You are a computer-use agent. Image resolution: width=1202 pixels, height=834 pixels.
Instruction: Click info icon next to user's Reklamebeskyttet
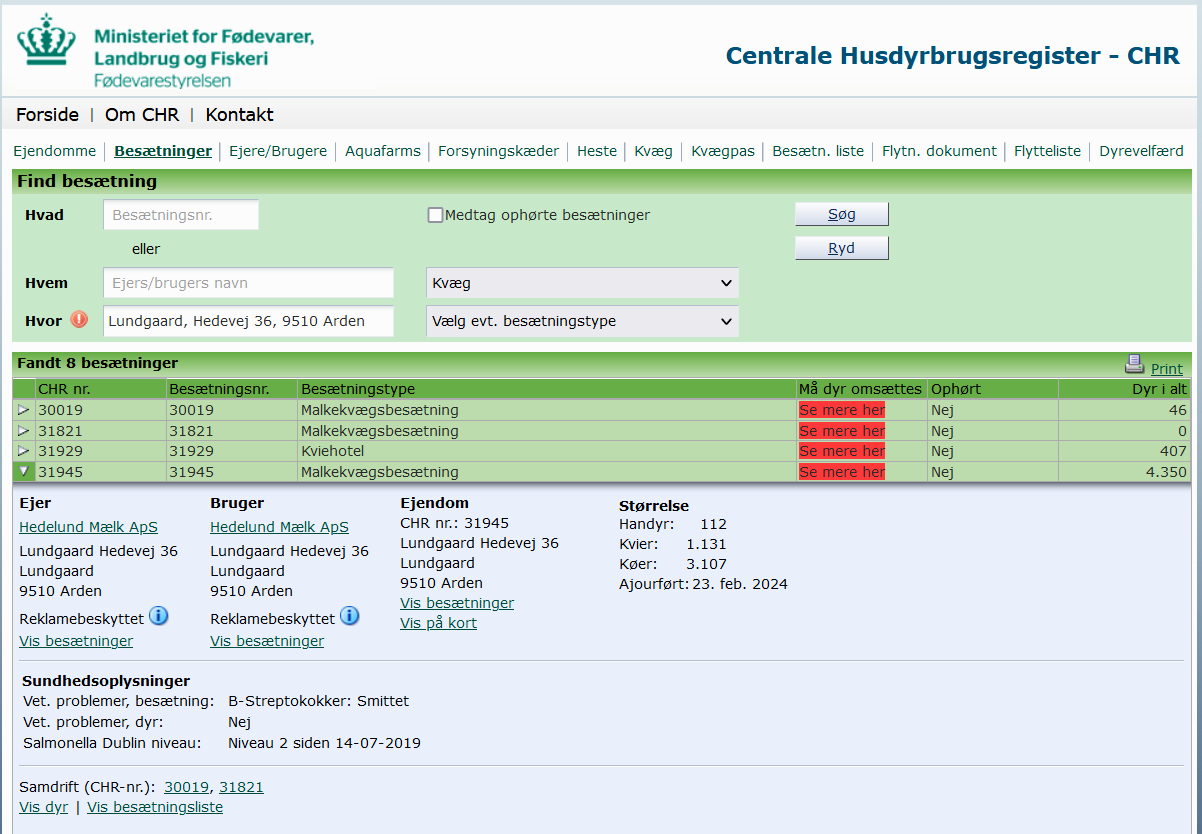coord(349,616)
